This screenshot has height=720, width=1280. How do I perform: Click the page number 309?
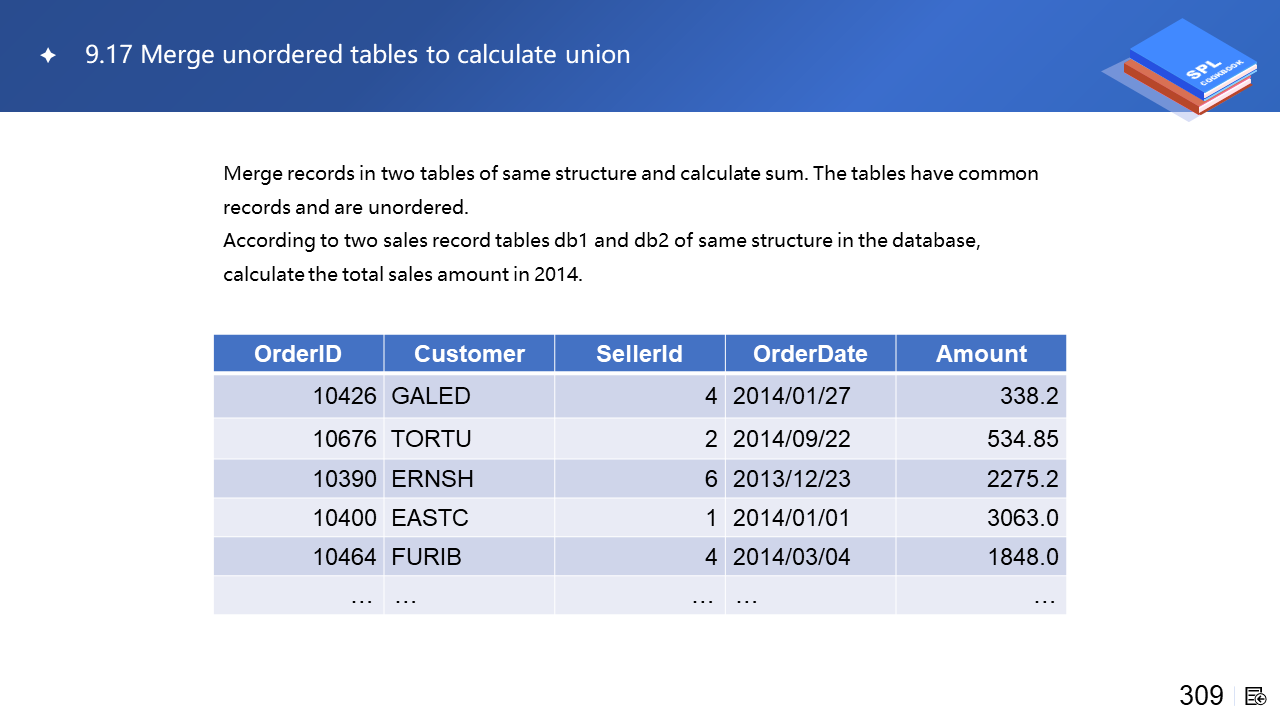tap(1201, 695)
